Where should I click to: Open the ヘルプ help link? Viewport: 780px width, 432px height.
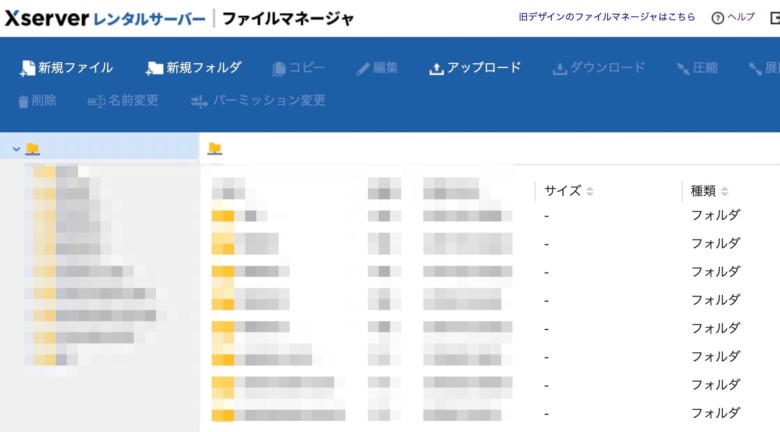point(733,17)
